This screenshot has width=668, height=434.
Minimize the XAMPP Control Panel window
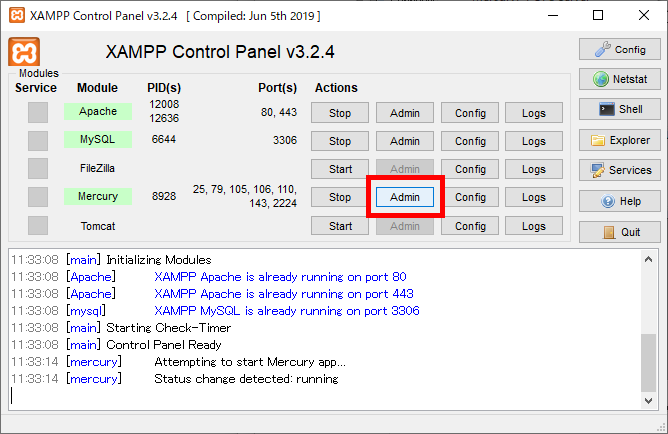point(553,15)
